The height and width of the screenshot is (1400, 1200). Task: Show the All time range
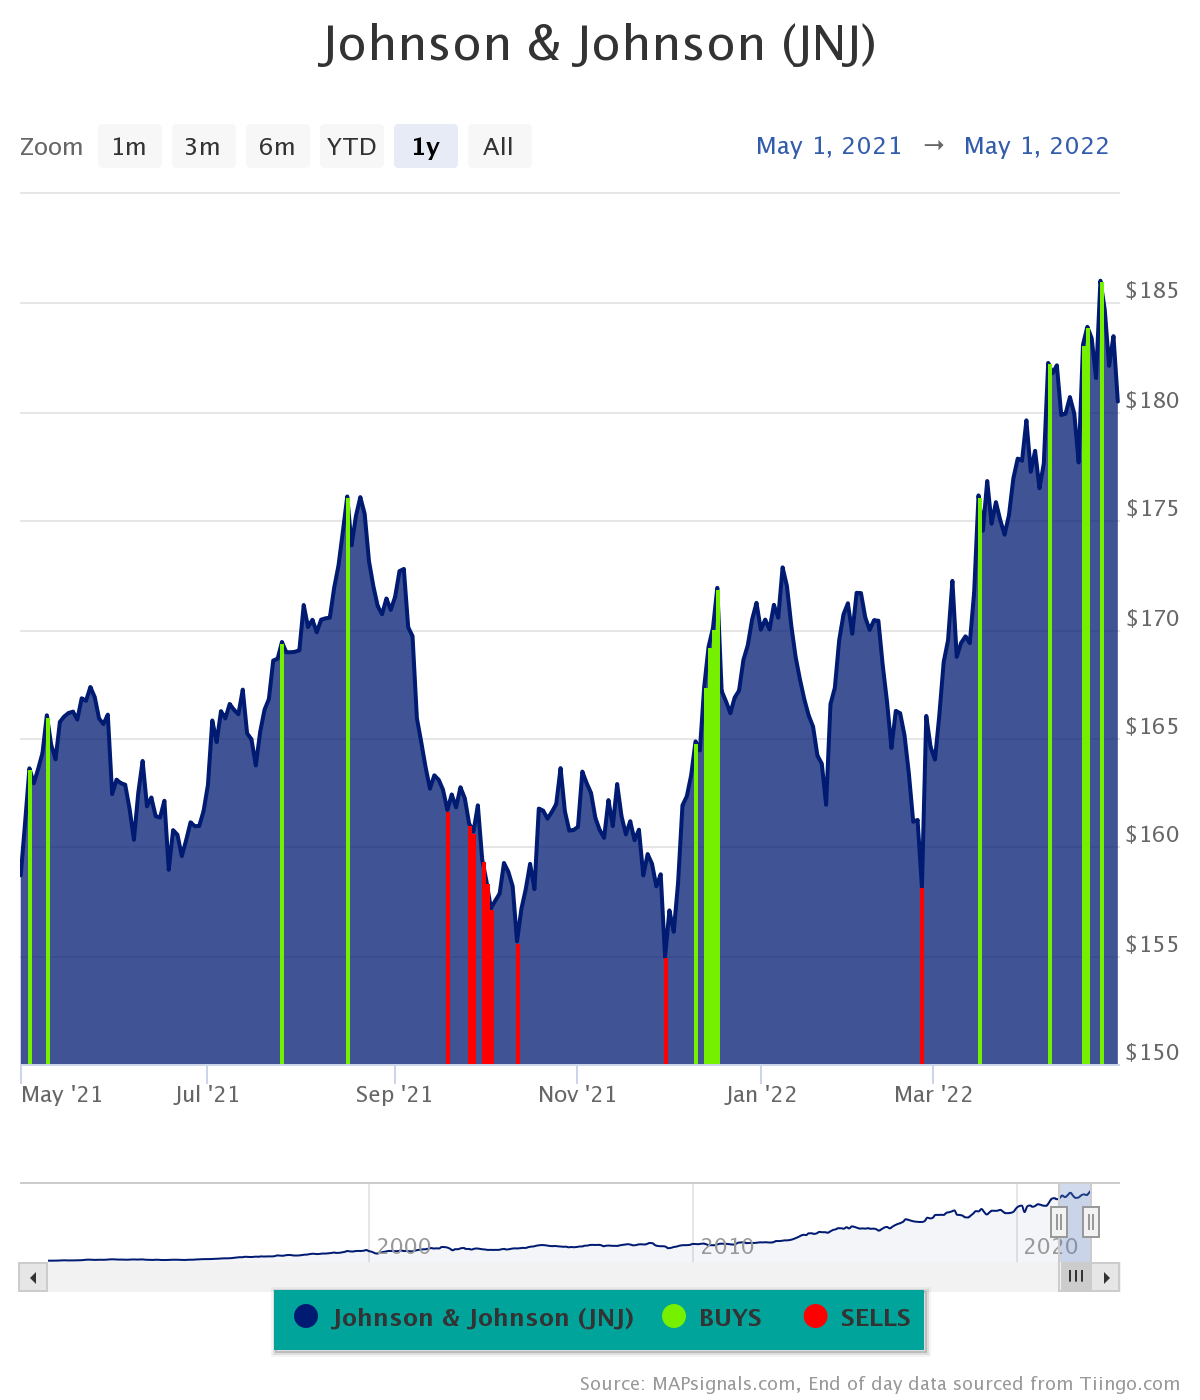coord(499,147)
